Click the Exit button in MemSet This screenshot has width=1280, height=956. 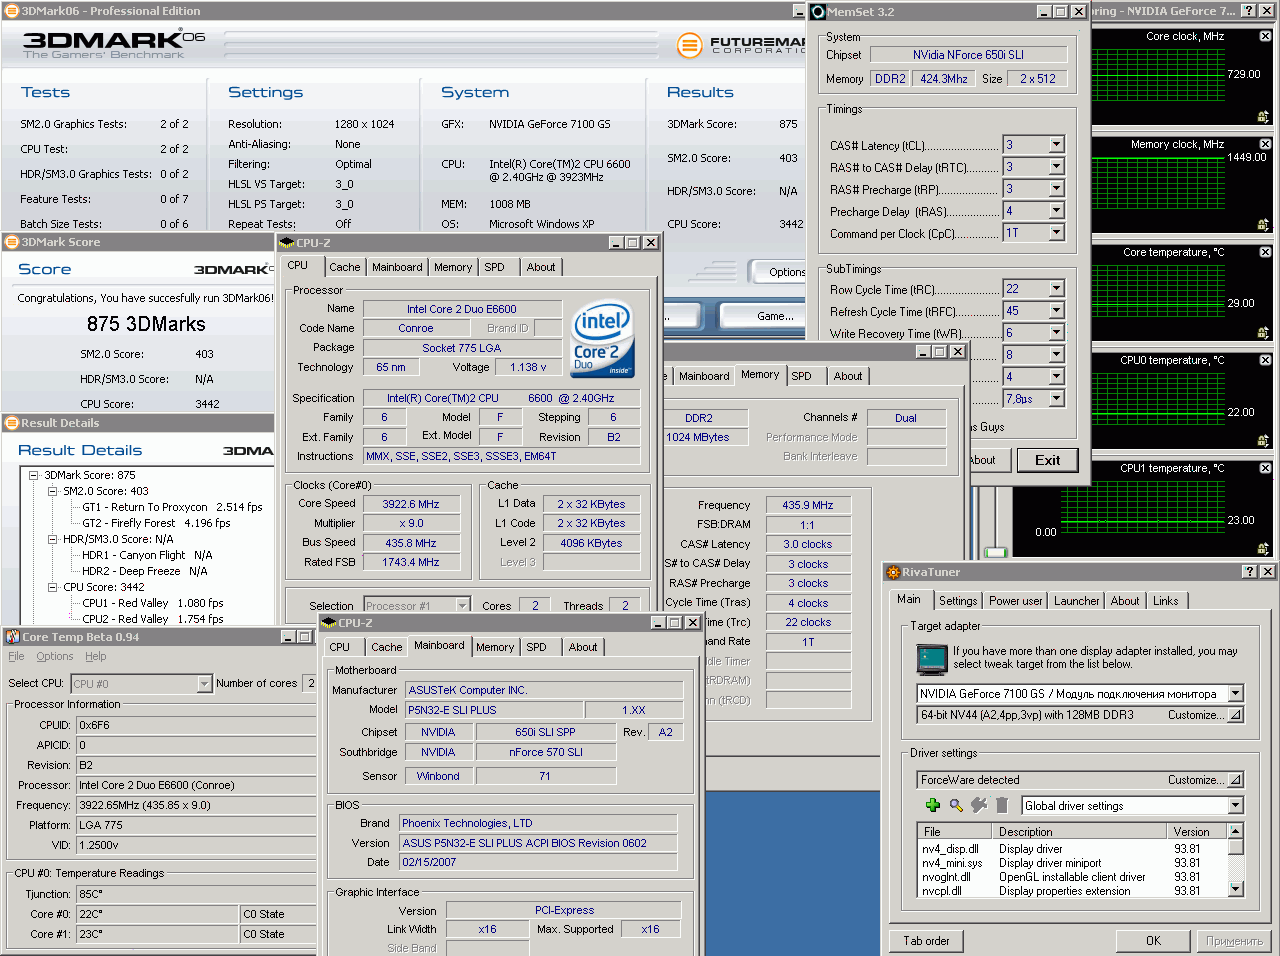coord(1048,461)
